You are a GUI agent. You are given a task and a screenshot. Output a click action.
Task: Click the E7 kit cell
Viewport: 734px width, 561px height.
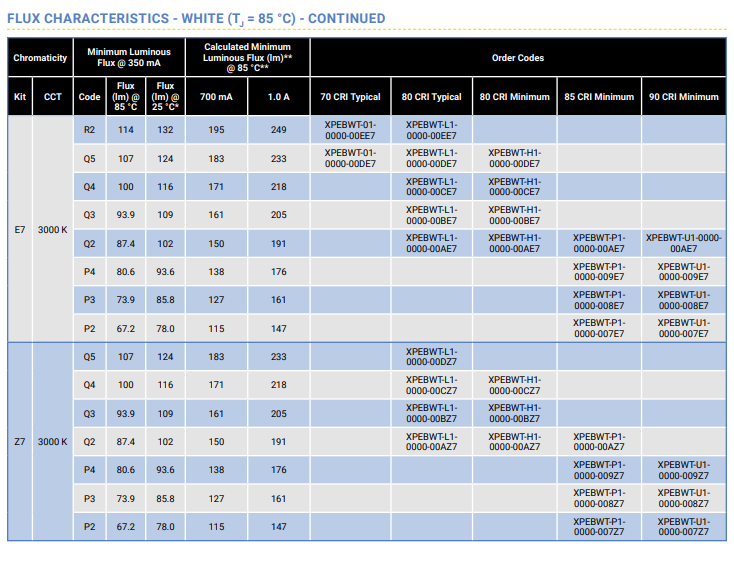tap(20, 229)
